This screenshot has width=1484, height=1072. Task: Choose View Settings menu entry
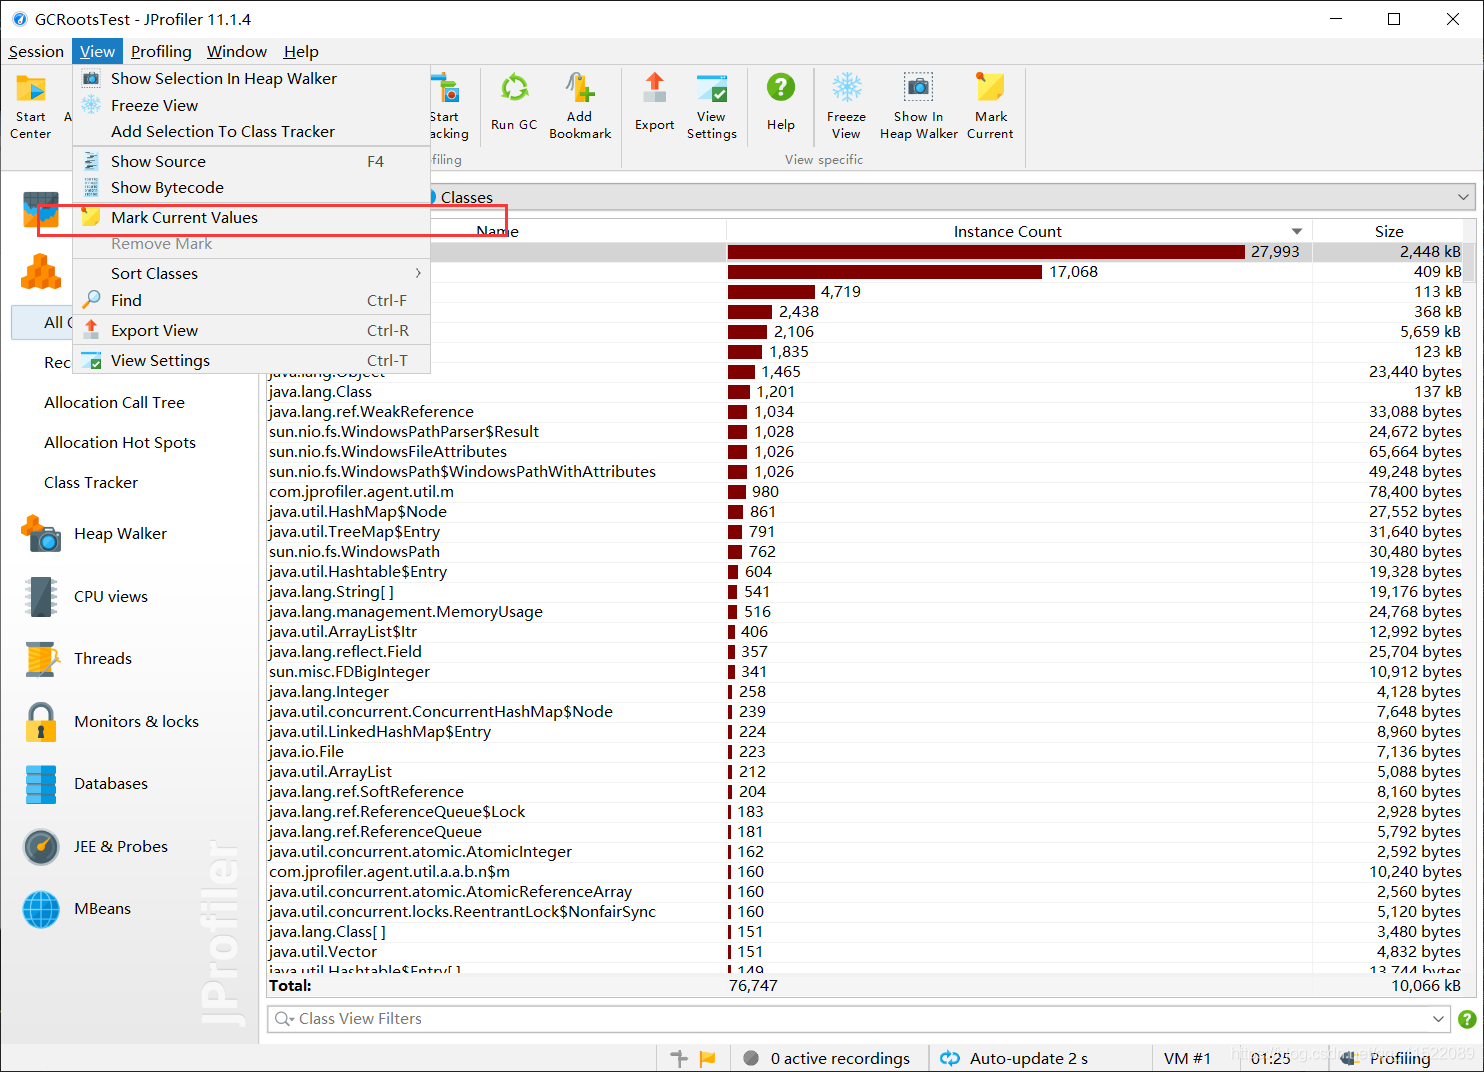click(x=252, y=361)
